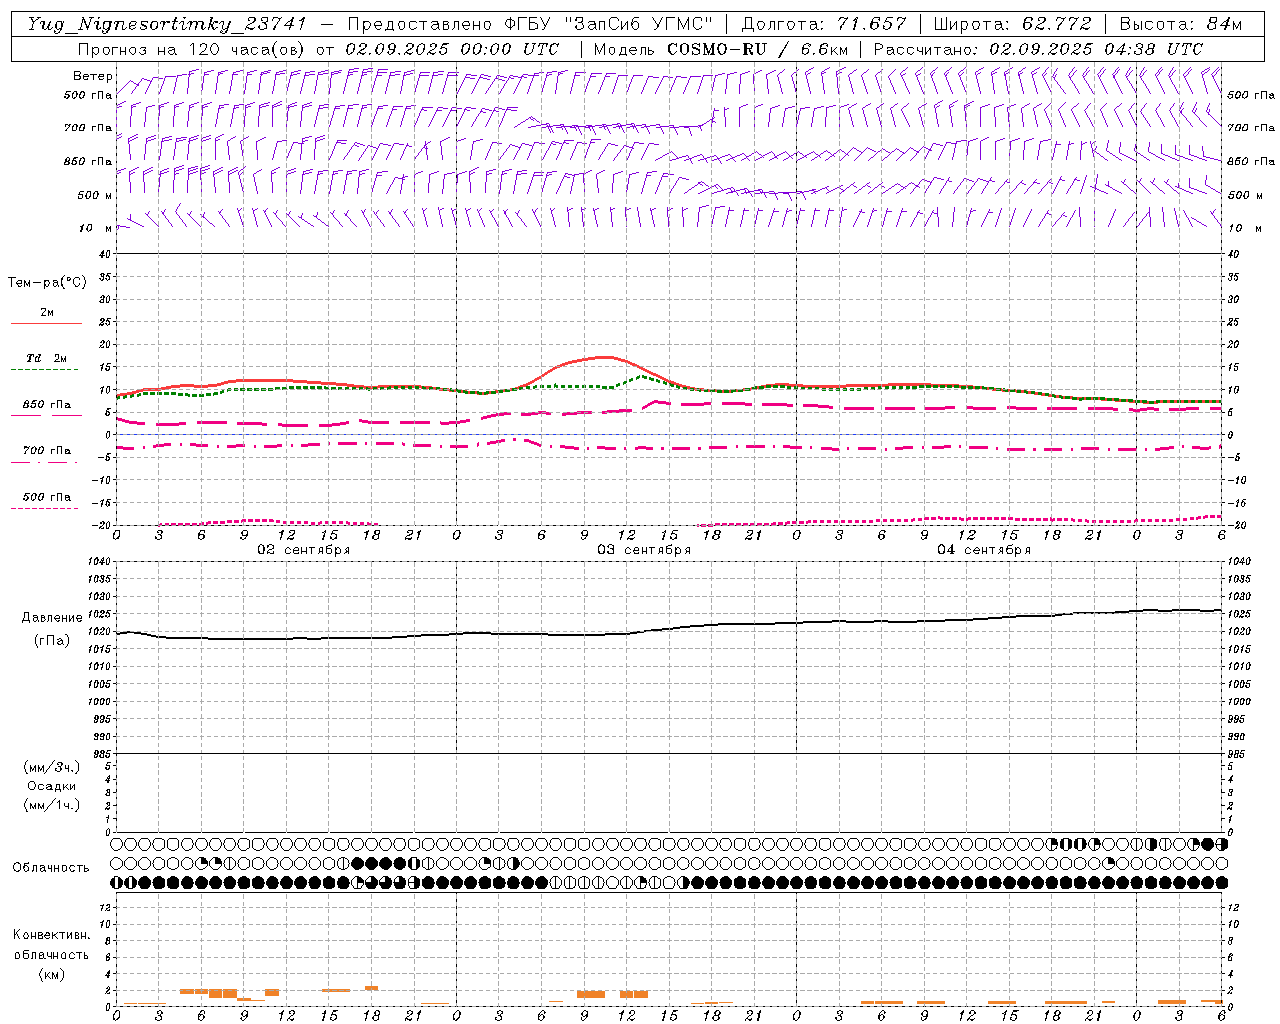Click the Прогноз на 120 часа(ов) text
The image size is (1280, 1024).
pos(193,49)
